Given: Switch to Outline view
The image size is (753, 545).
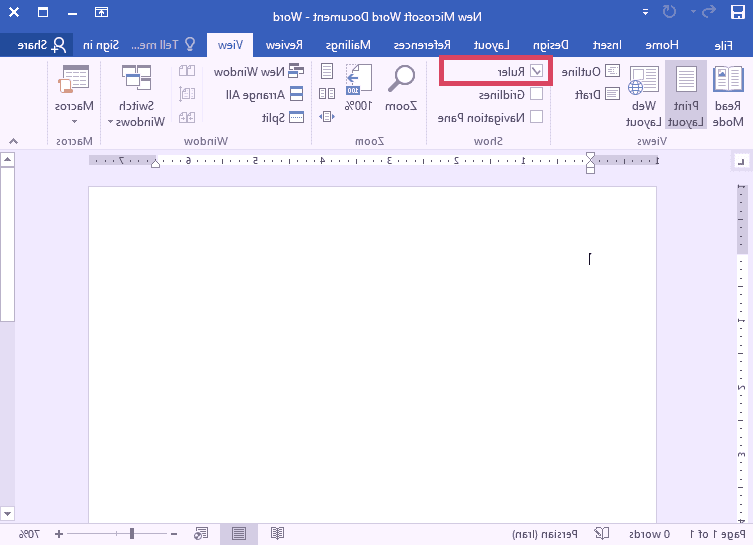Looking at the screenshot, I should coord(612,72).
